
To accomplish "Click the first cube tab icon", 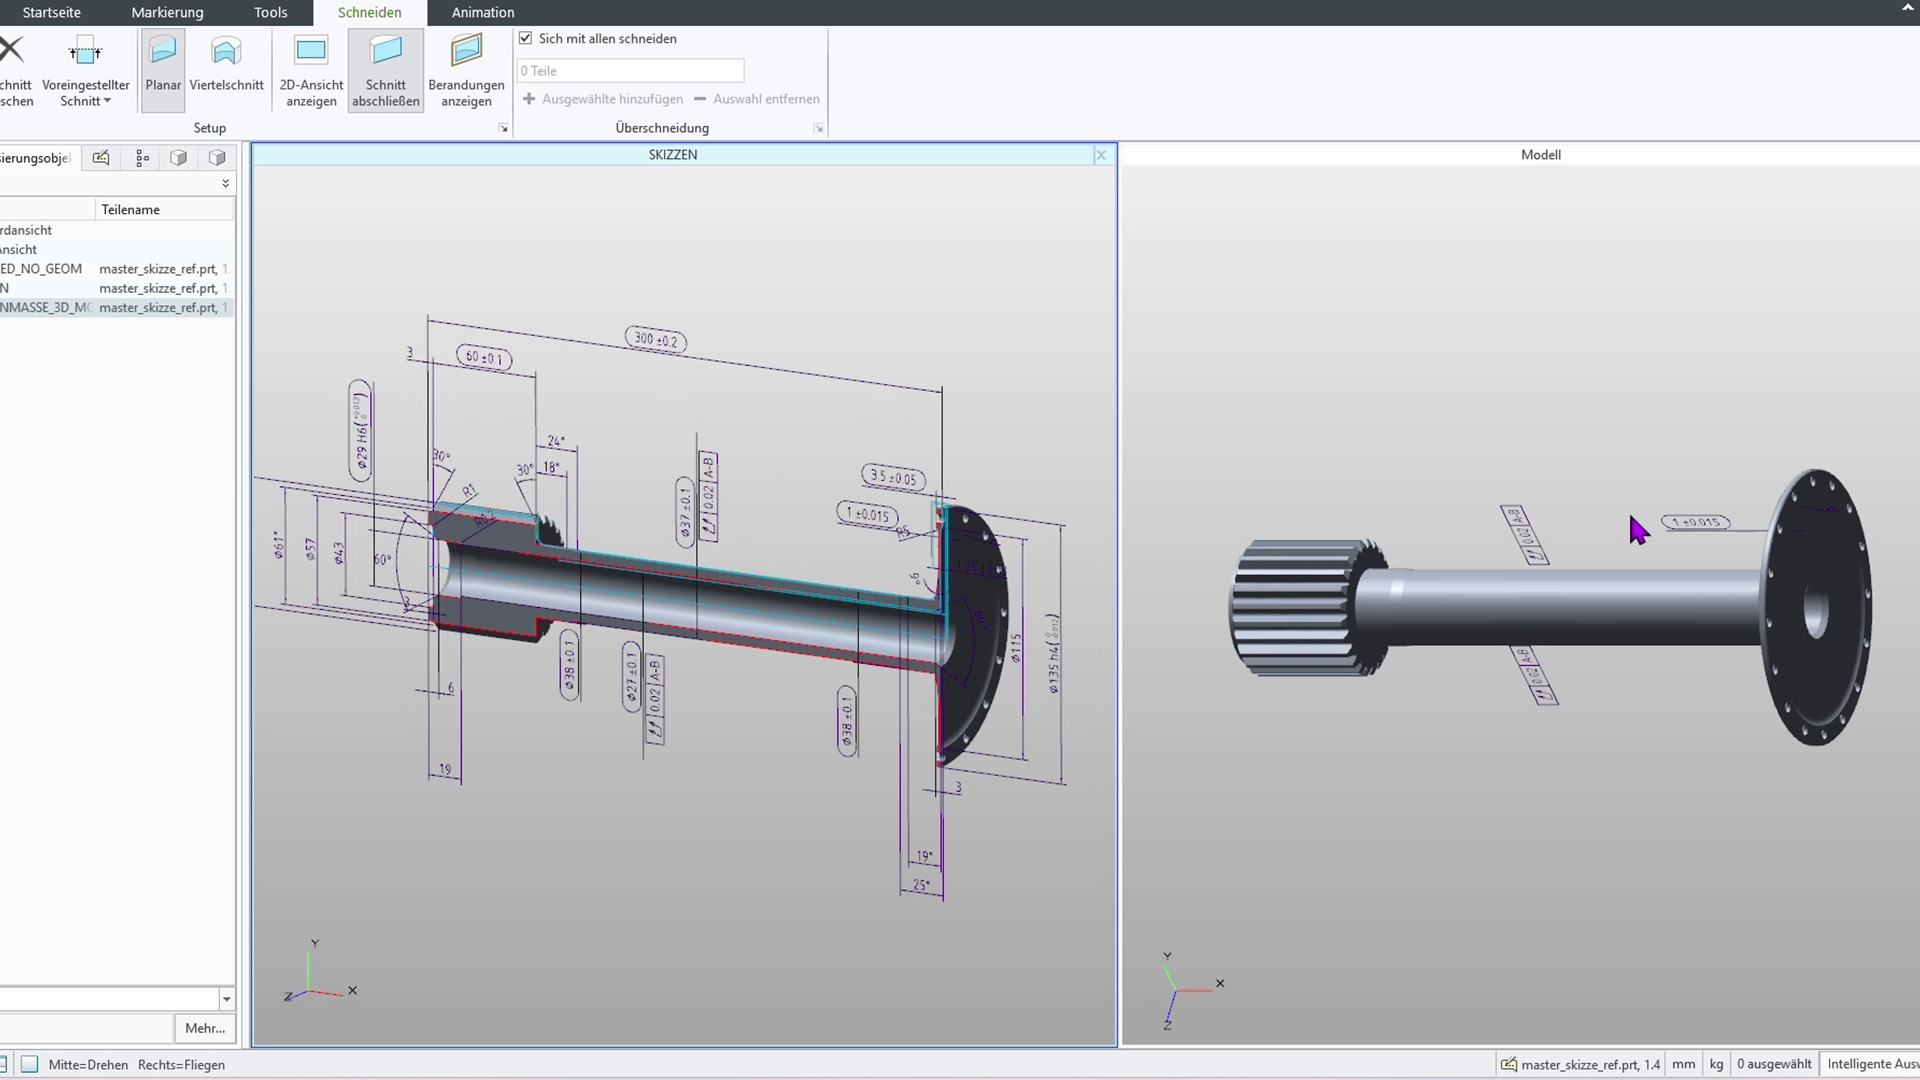I will click(x=179, y=158).
